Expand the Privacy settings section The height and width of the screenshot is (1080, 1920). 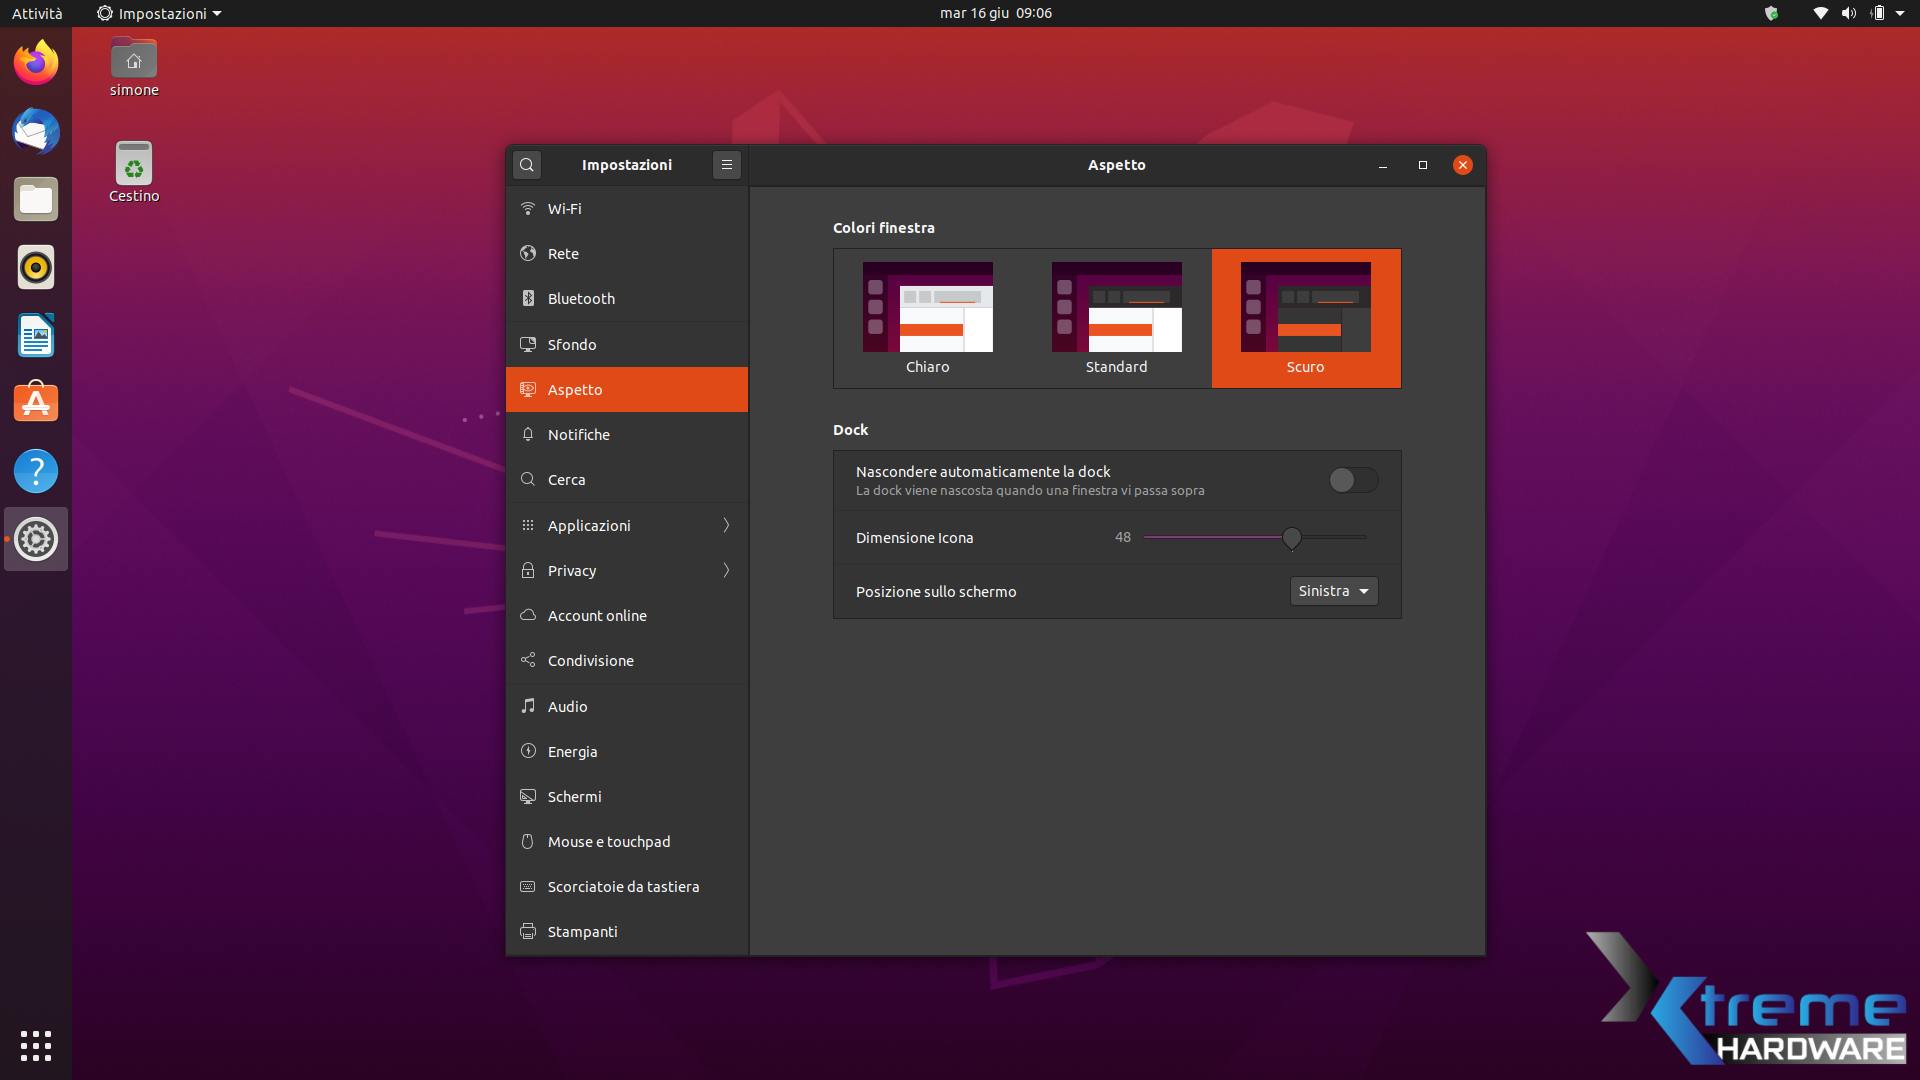point(627,570)
